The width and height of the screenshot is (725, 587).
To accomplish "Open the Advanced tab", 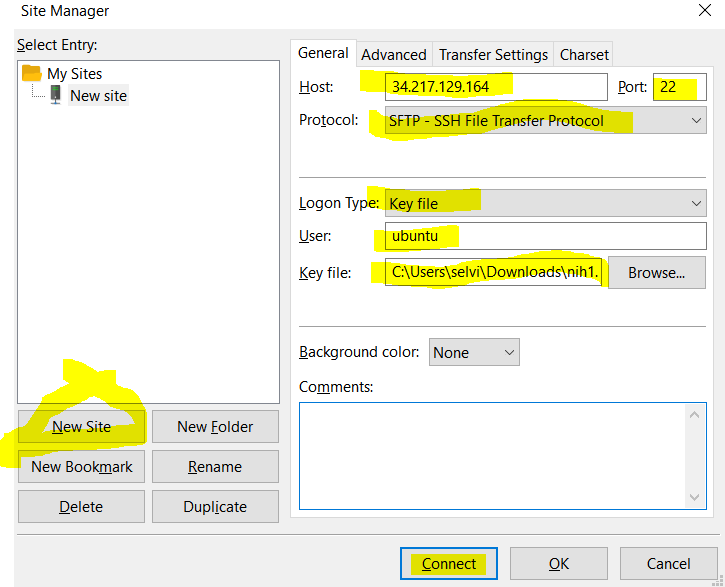I will pos(394,55).
